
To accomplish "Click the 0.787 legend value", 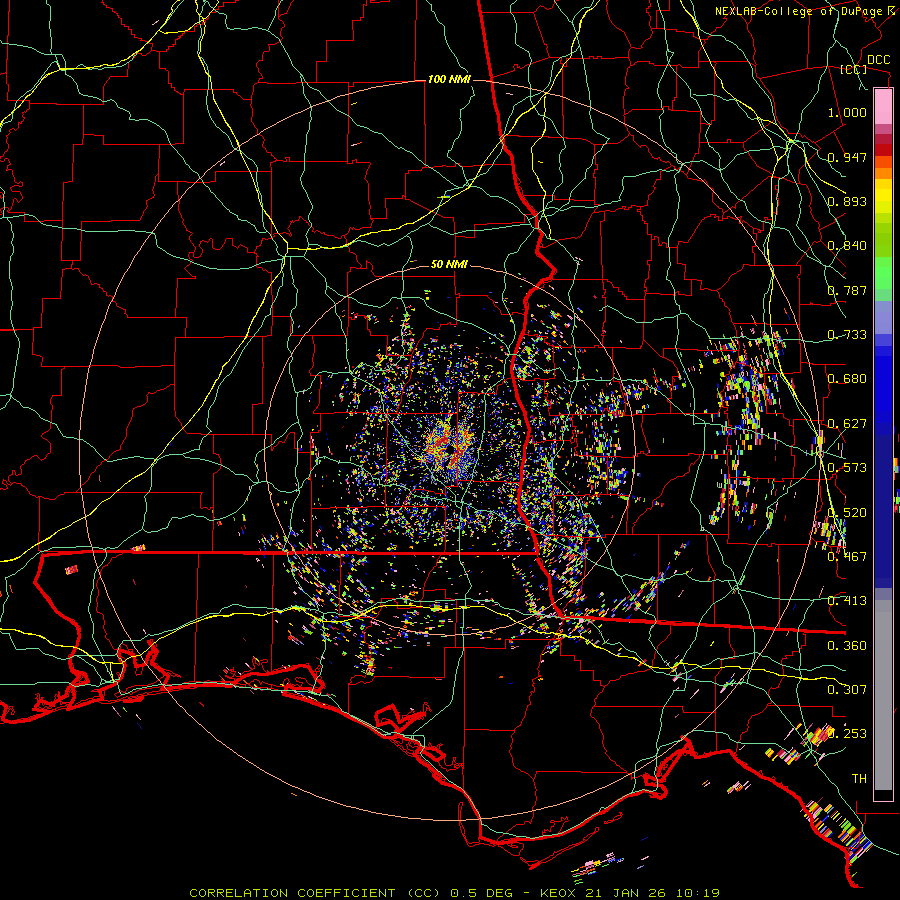I will pos(847,290).
